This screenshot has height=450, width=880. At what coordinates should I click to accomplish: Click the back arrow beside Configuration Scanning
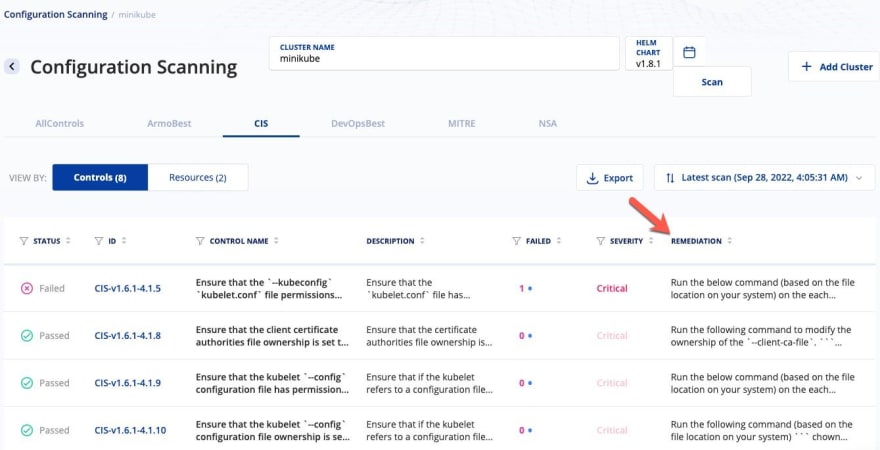[12, 67]
